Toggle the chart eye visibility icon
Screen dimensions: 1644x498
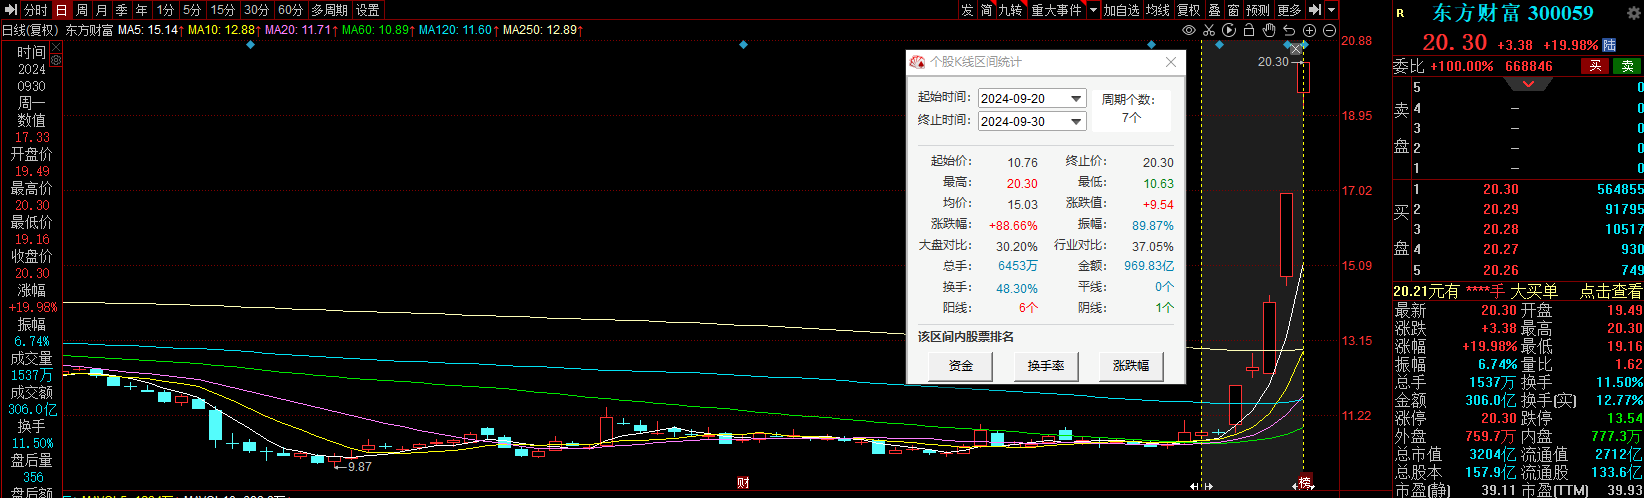point(1189,31)
